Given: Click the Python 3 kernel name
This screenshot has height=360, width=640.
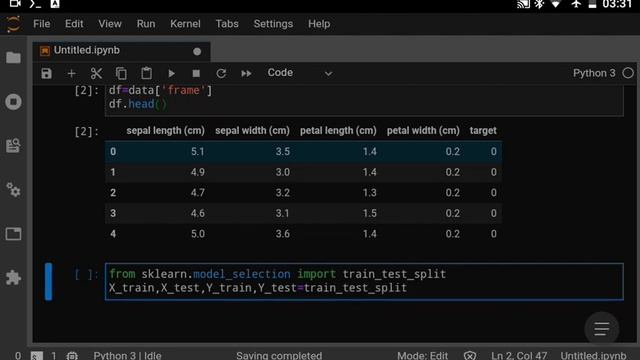Looking at the screenshot, I should [x=594, y=73].
